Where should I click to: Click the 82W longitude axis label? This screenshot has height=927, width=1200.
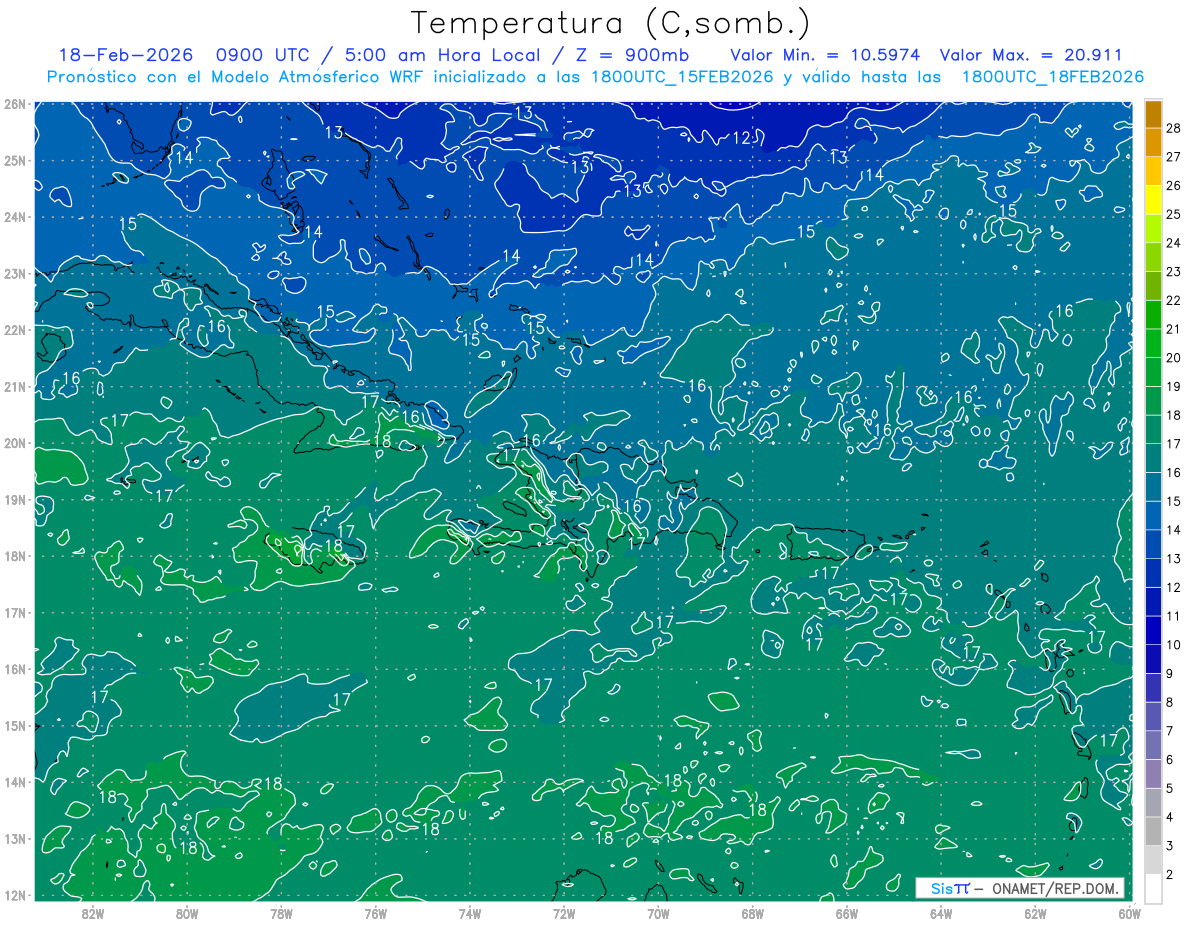pyautogui.click(x=92, y=913)
